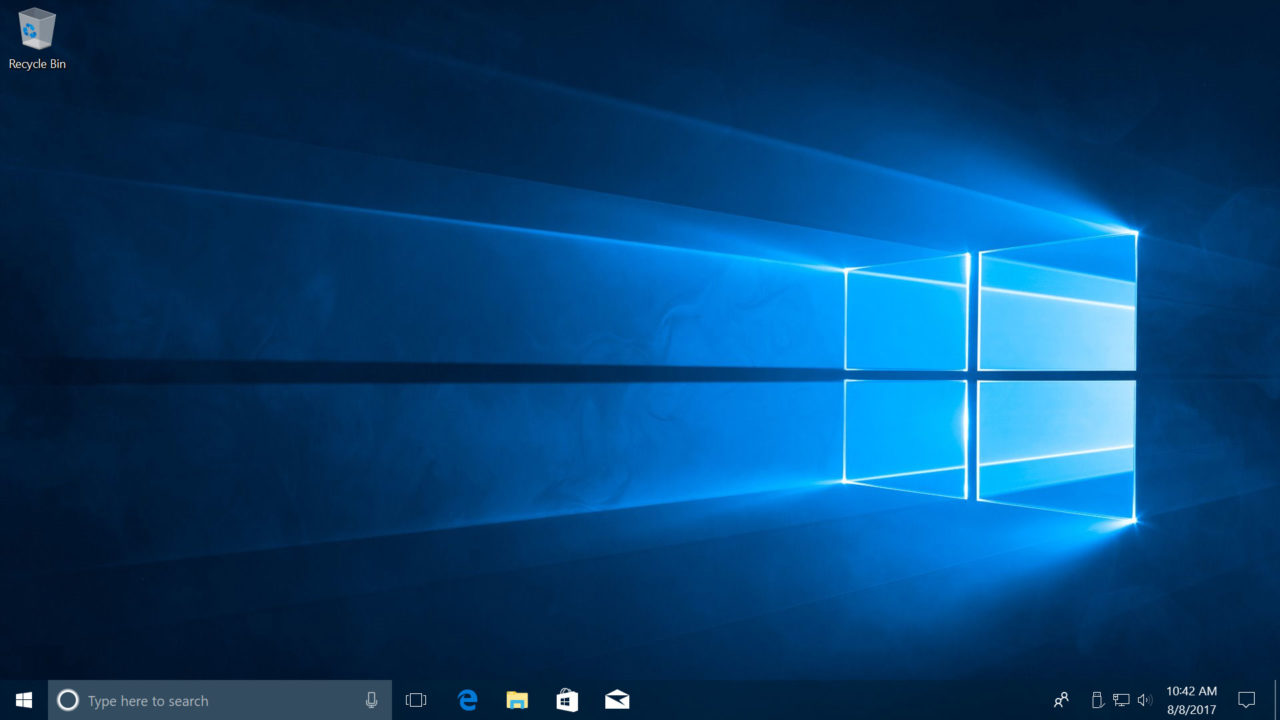
Task: Click the Show desktop sliver button
Action: coord(1277,700)
